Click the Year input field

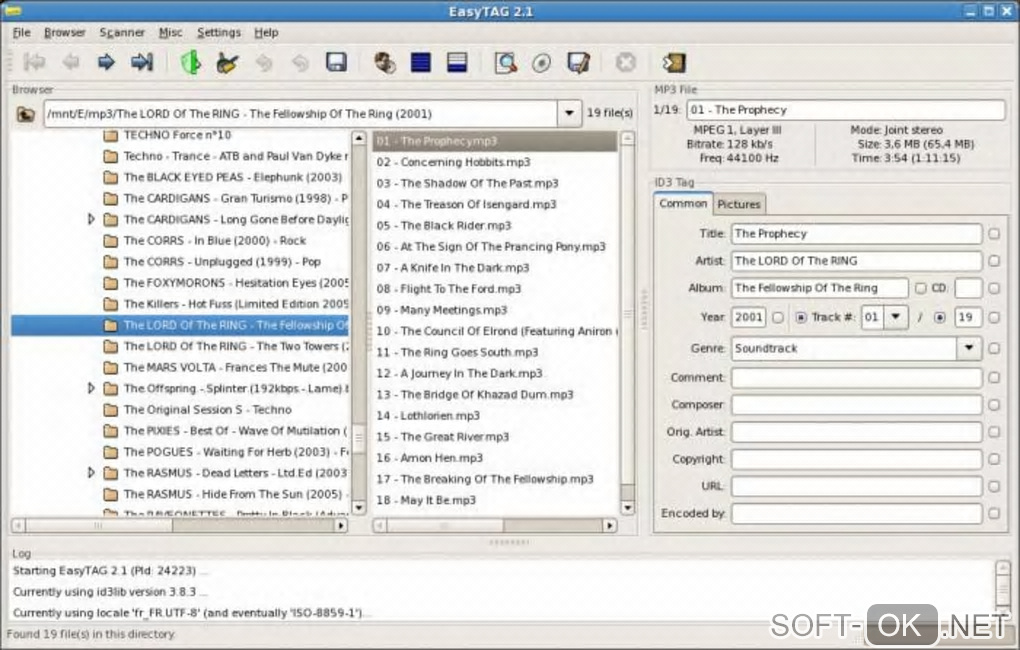tap(749, 318)
